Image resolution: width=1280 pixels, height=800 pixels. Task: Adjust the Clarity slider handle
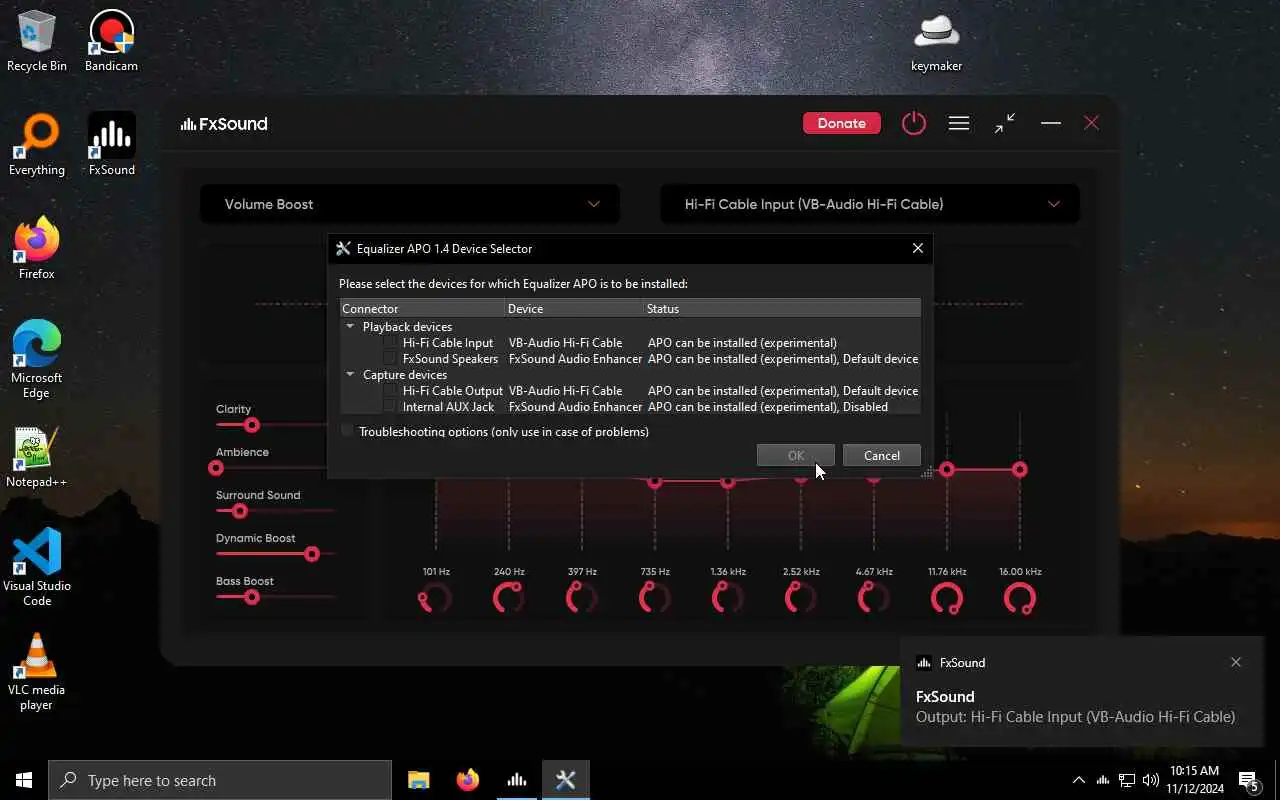click(x=252, y=425)
